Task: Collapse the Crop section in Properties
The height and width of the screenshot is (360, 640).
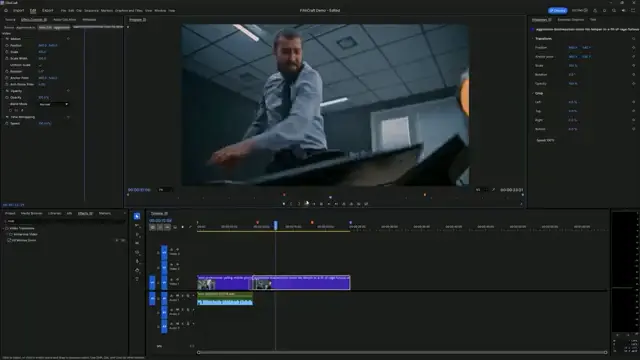Action: tap(533, 93)
